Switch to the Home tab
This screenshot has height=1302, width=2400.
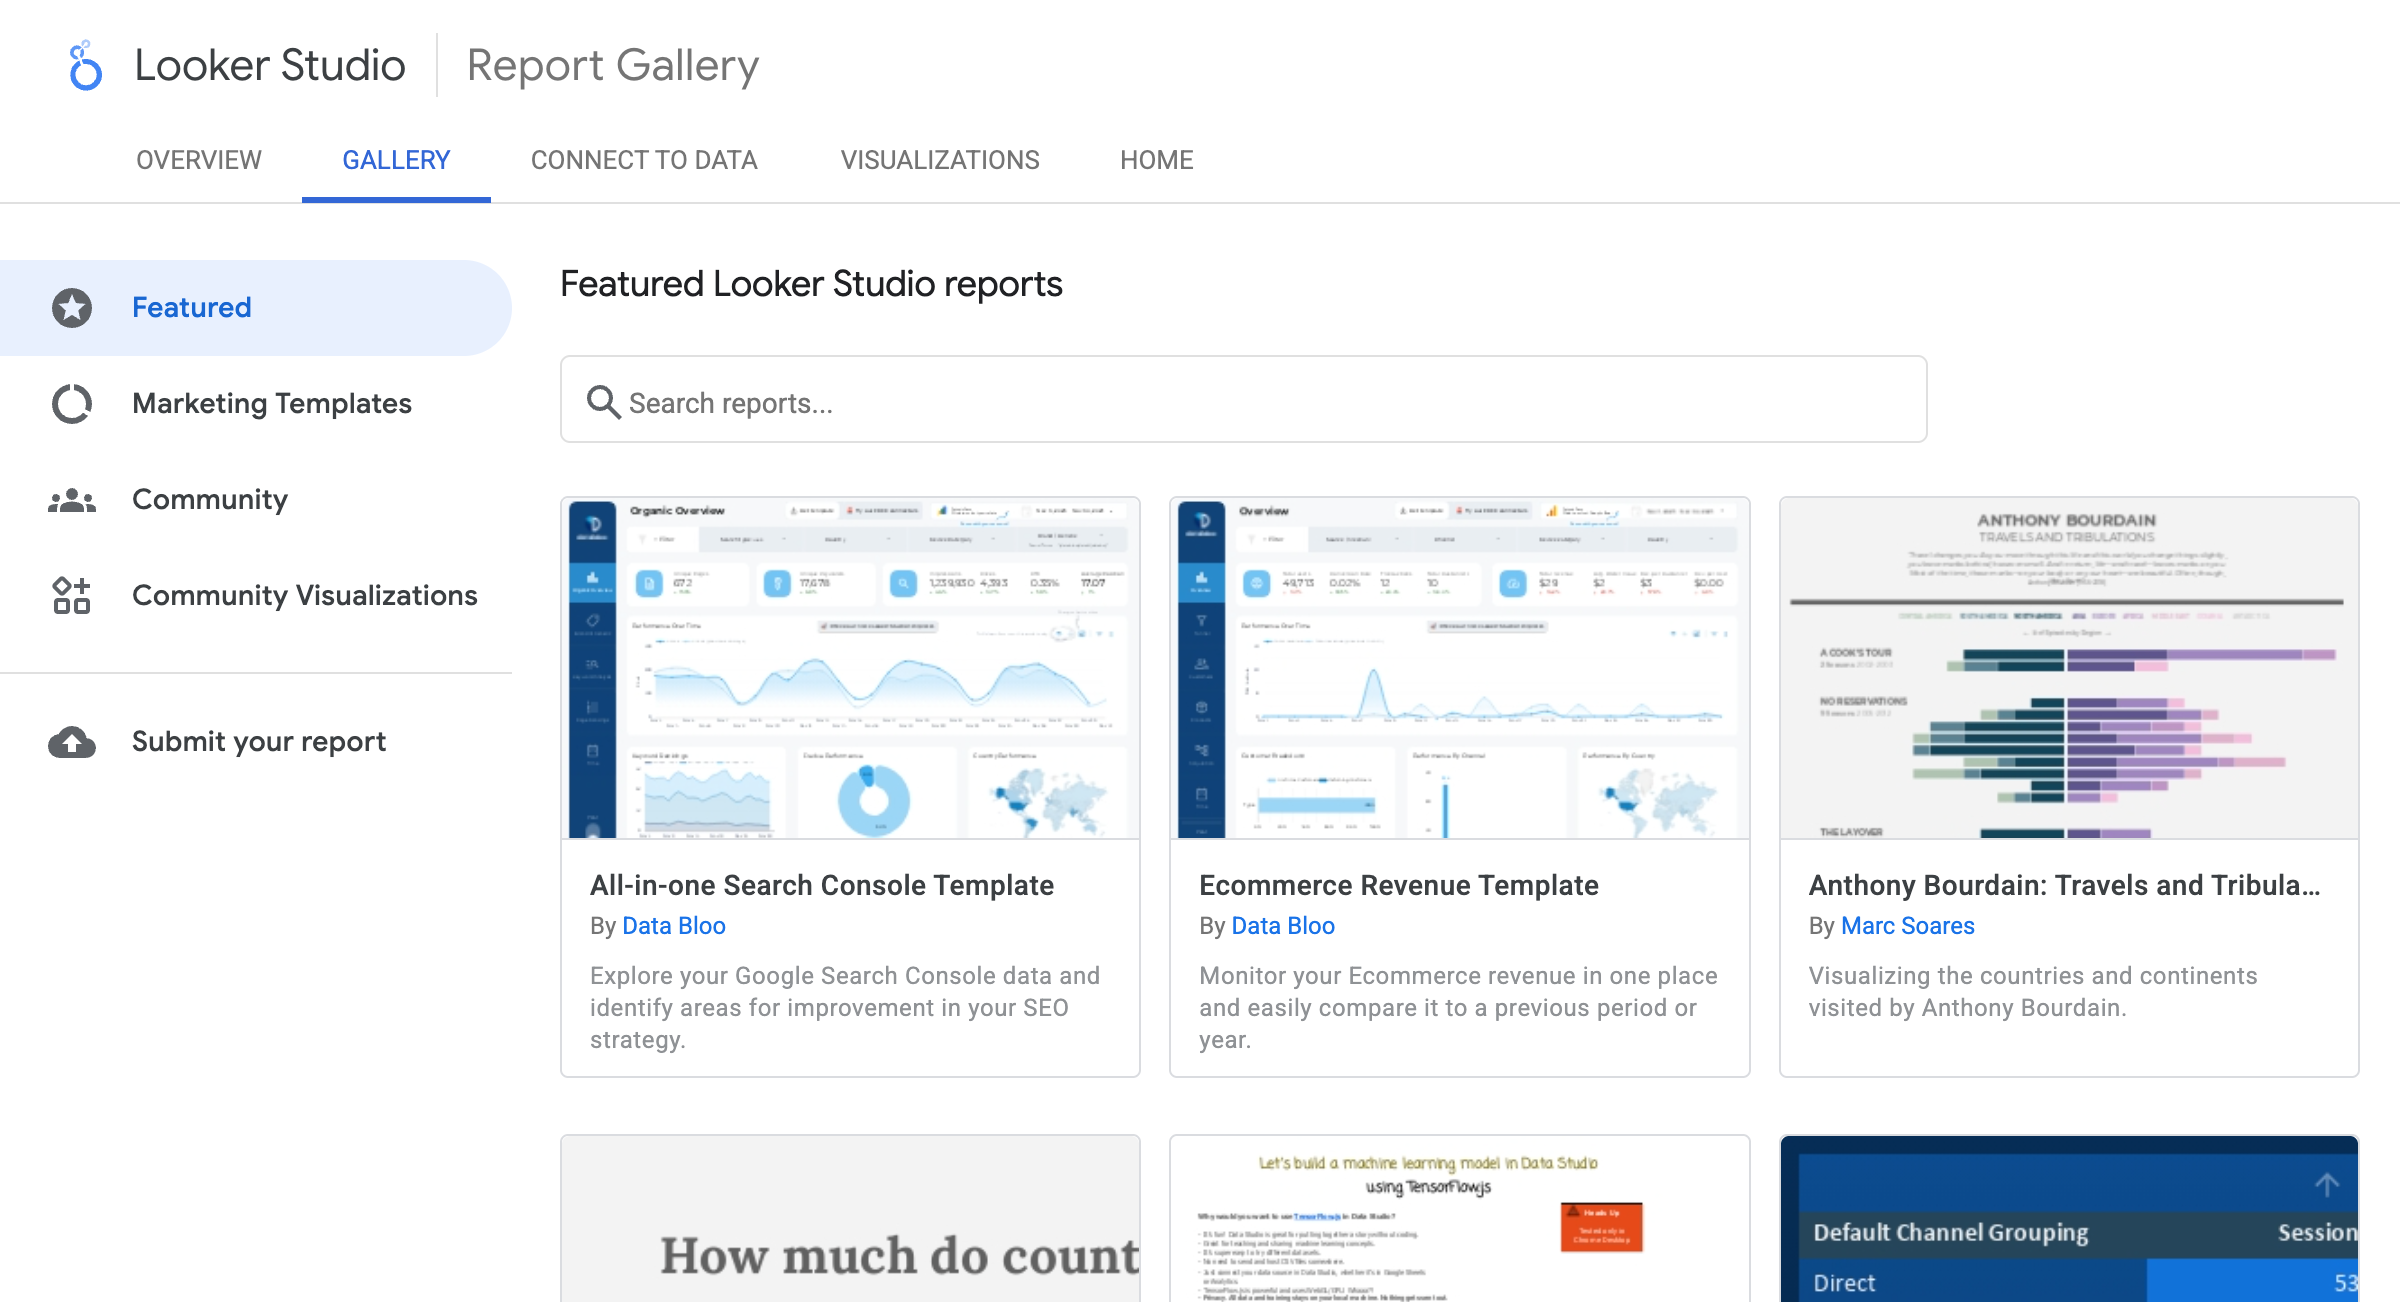click(x=1156, y=159)
